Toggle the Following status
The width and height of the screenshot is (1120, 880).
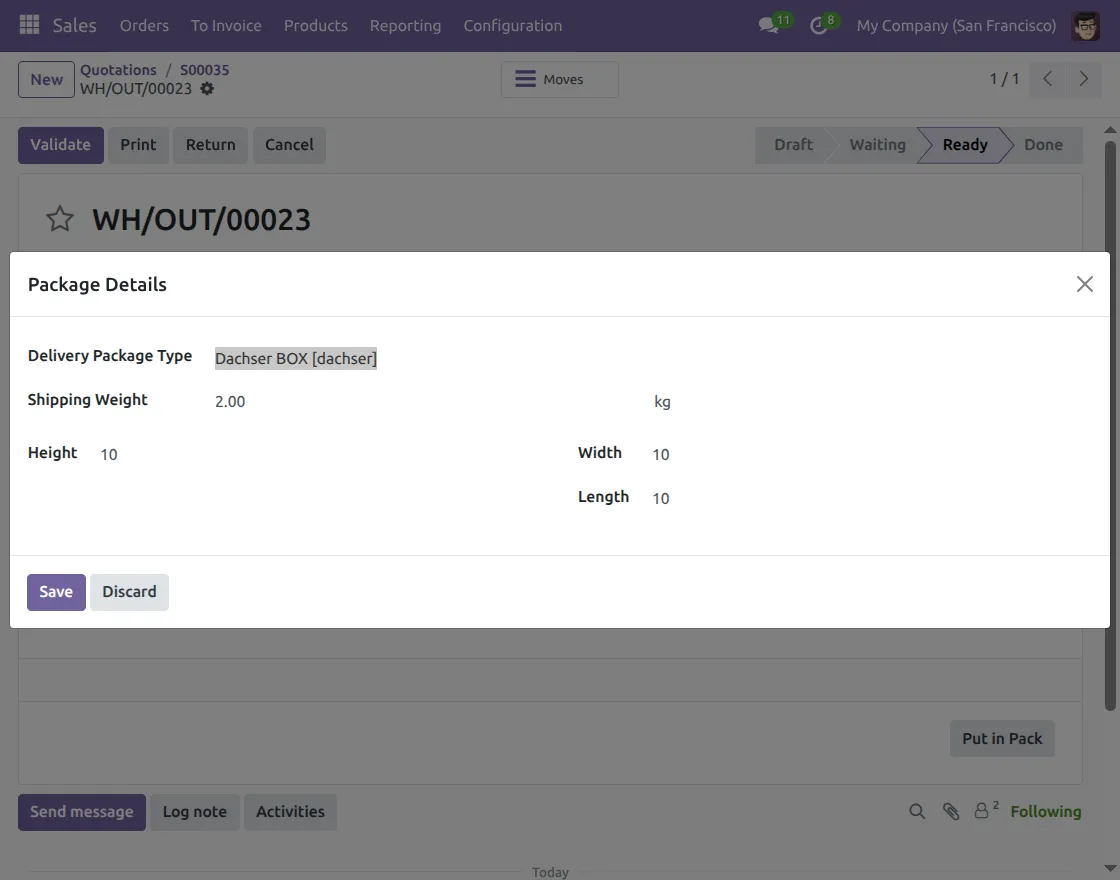click(x=1046, y=811)
